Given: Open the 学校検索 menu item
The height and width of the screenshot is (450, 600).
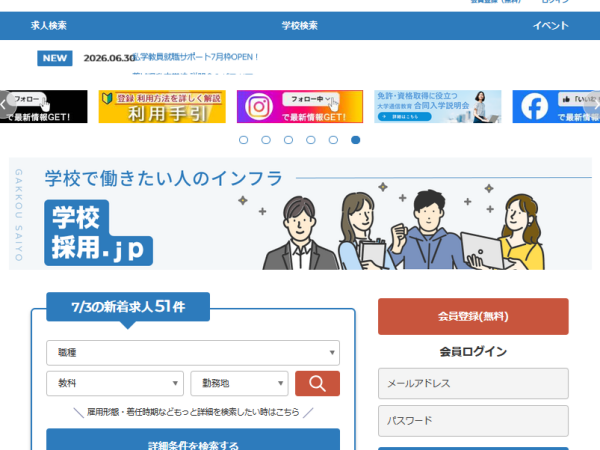Looking at the screenshot, I should point(300,26).
